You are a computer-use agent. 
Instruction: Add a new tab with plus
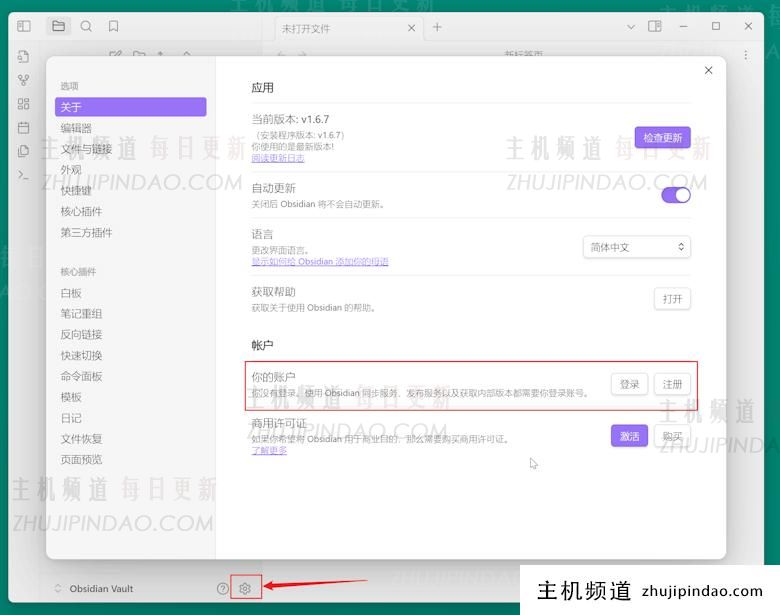437,27
